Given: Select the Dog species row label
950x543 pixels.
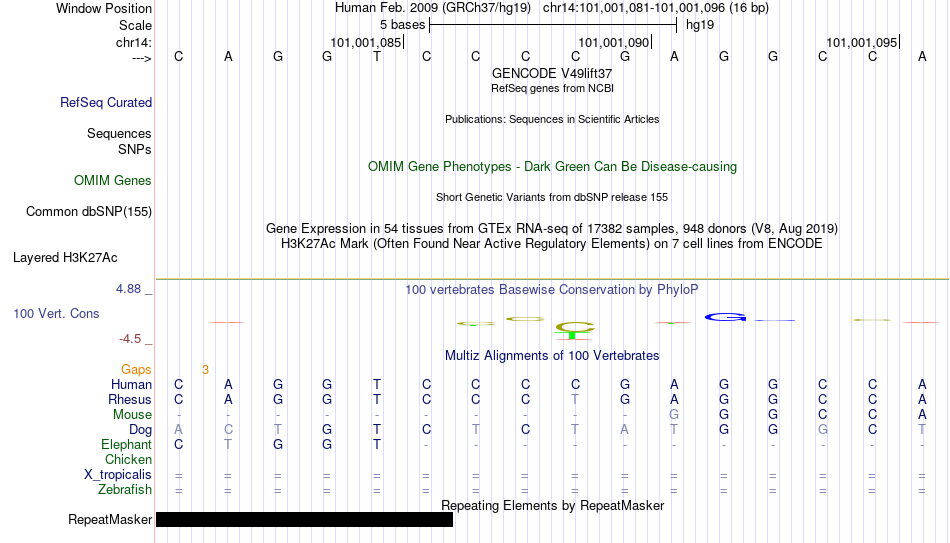Looking at the screenshot, I should [x=140, y=430].
